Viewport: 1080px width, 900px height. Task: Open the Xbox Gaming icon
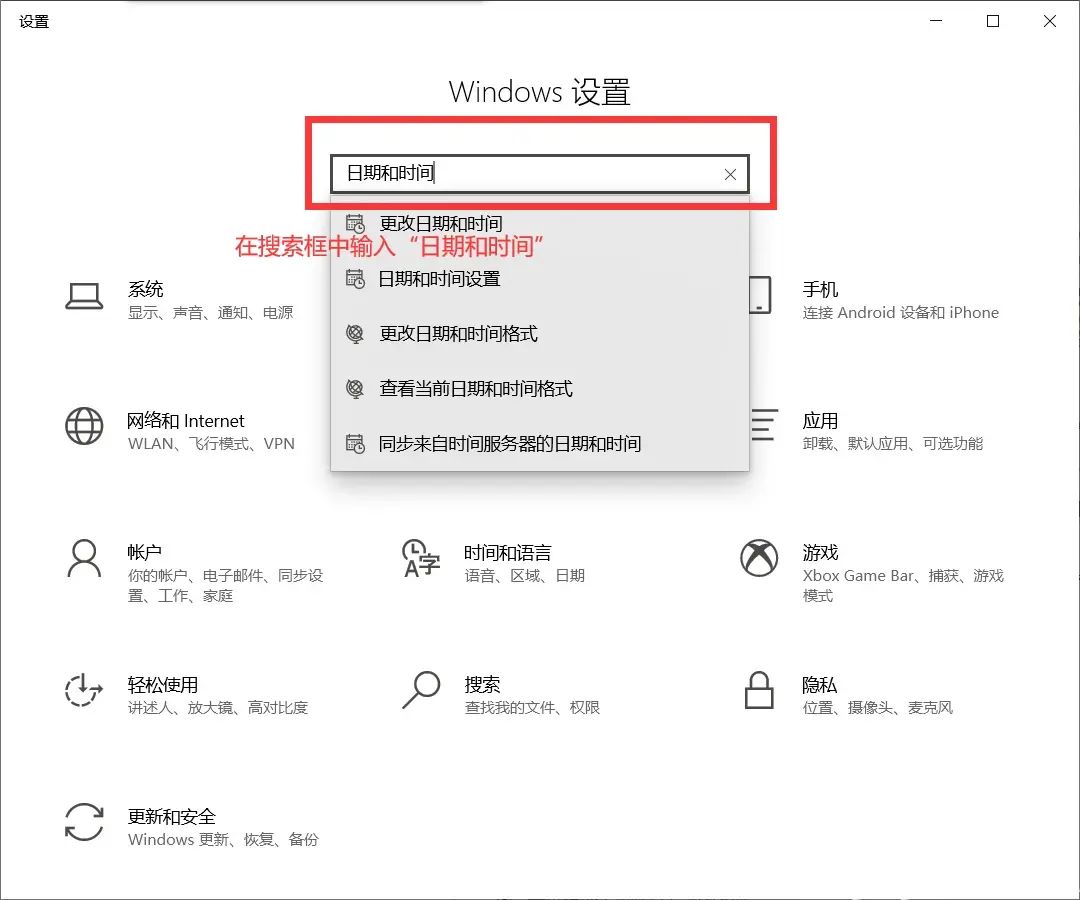pos(759,558)
